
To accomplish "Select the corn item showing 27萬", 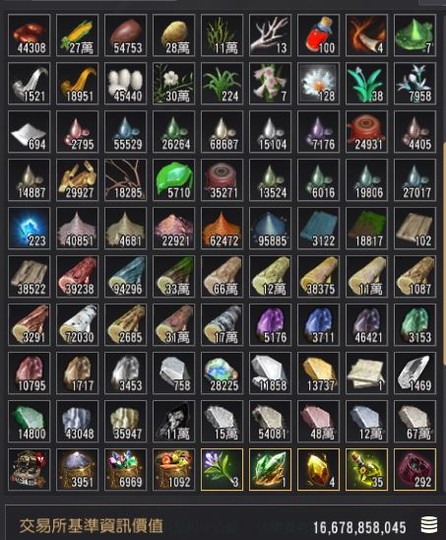I will click(x=77, y=35).
